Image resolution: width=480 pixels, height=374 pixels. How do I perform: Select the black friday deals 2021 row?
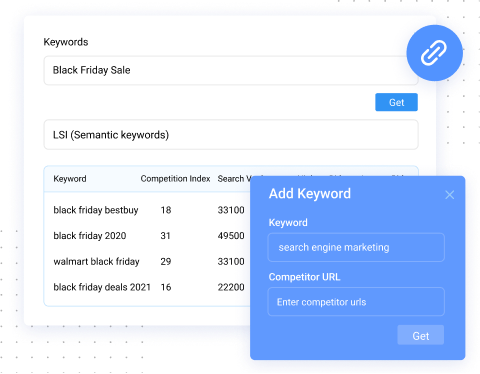tap(147, 287)
